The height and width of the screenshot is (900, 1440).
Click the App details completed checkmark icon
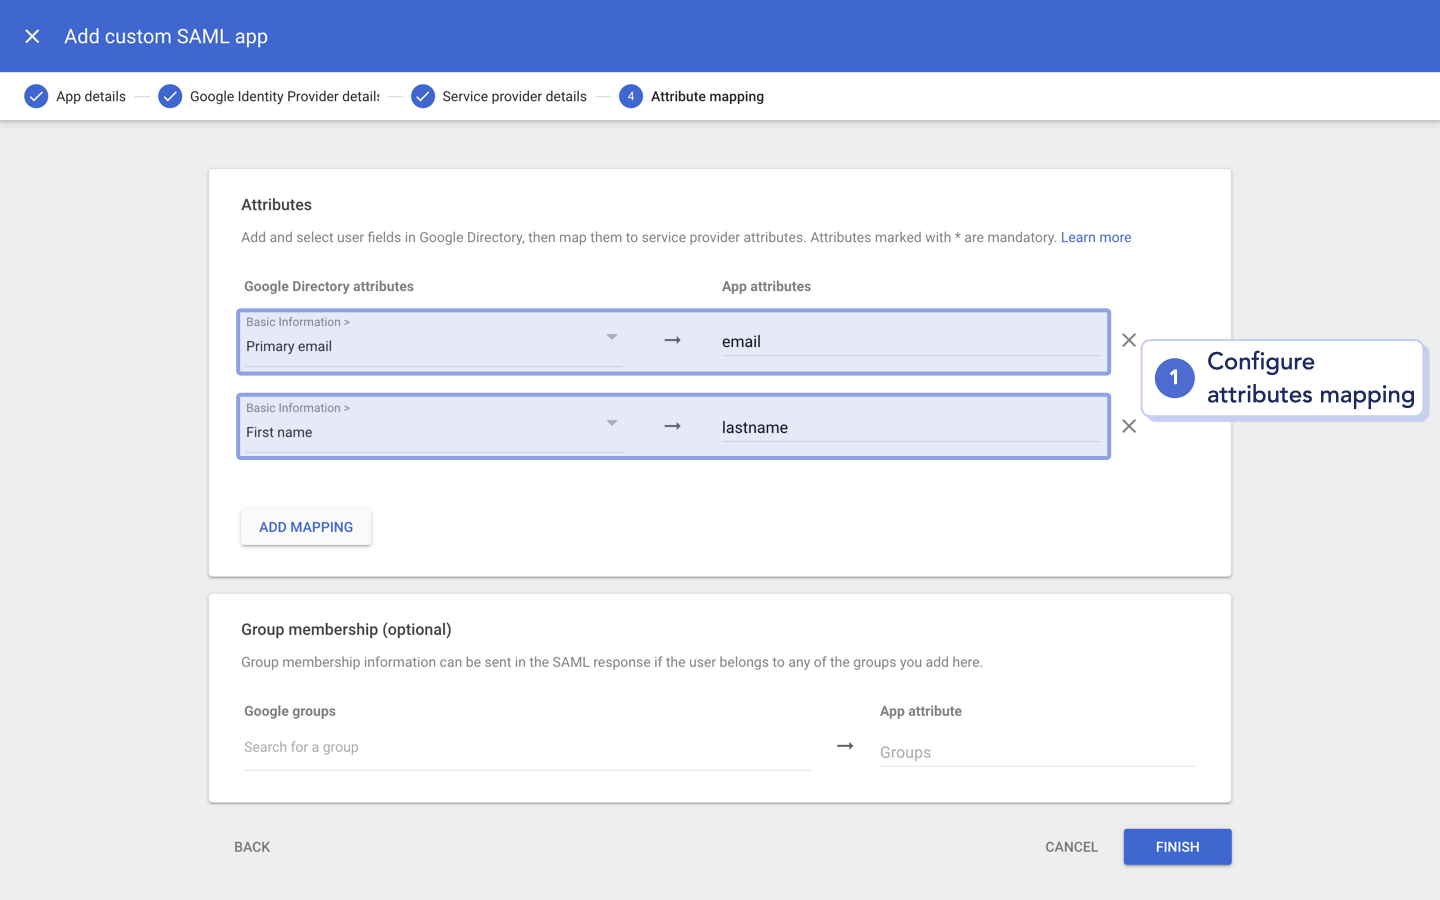(x=36, y=96)
